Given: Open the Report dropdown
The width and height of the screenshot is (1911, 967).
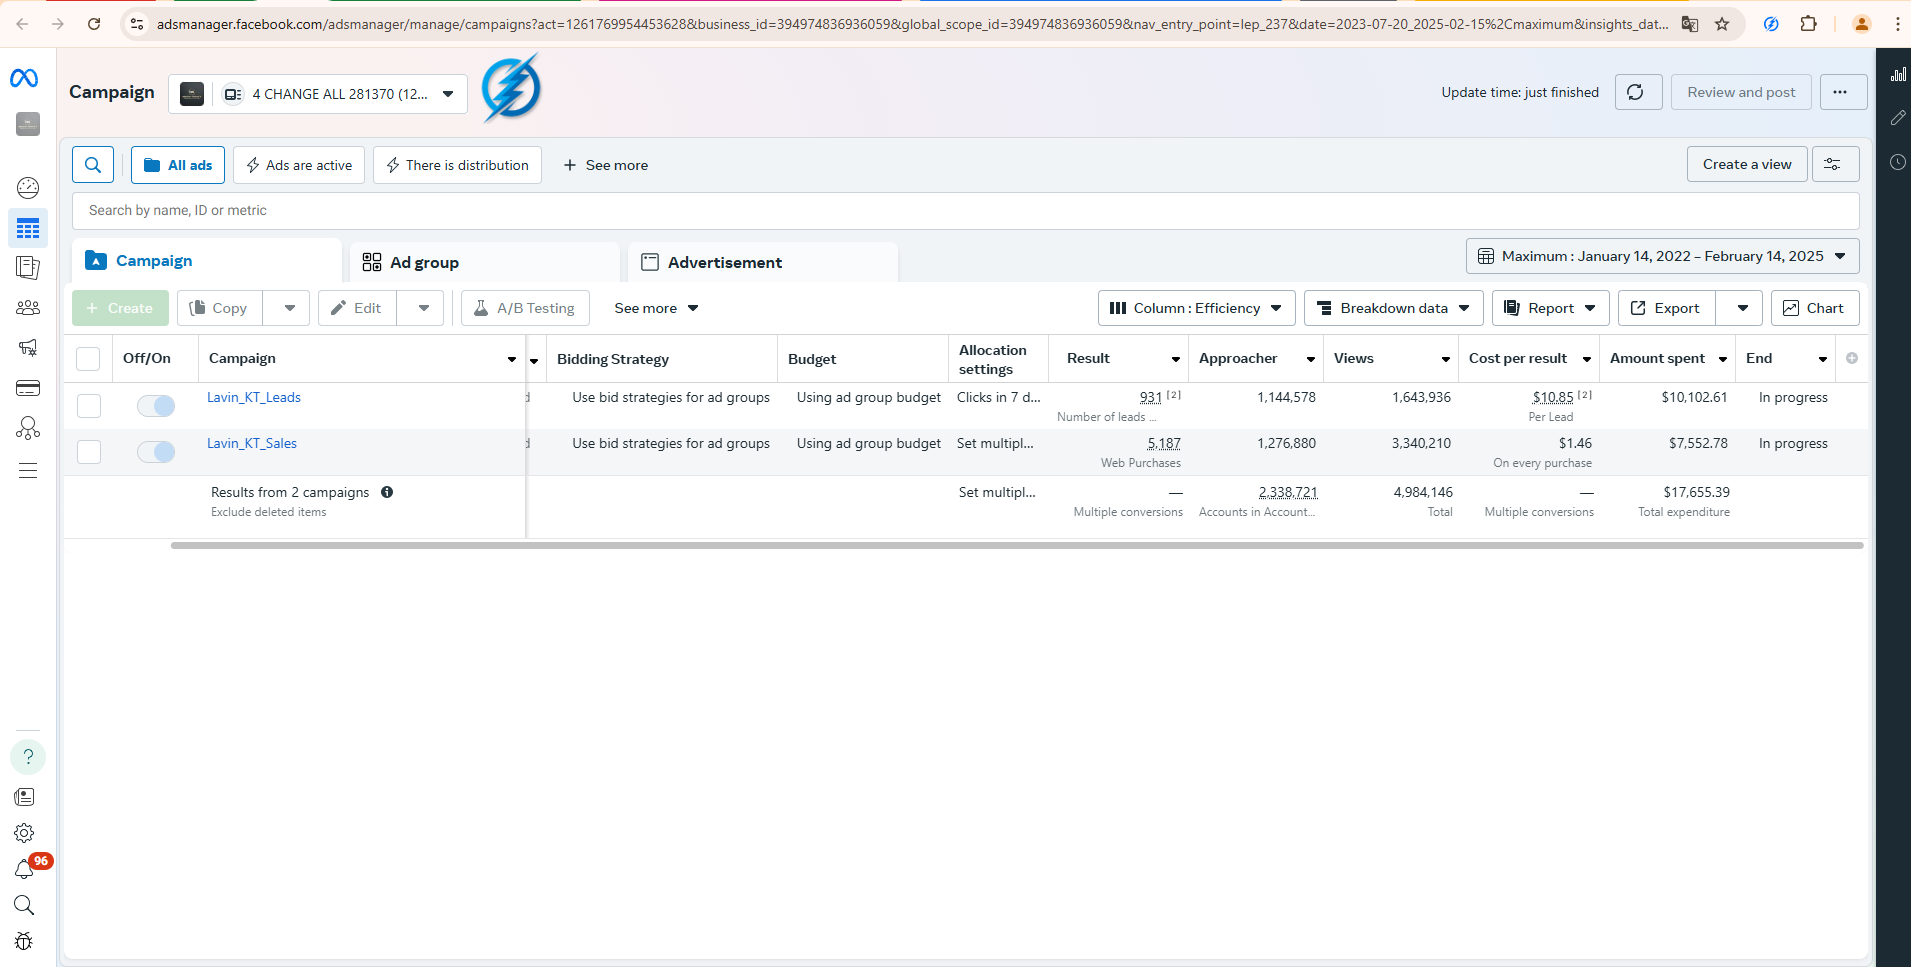Looking at the screenshot, I should pos(1550,308).
